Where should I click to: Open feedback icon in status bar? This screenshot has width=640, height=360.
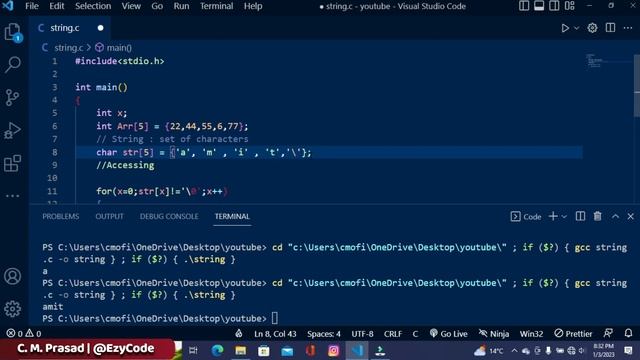[x=608, y=333]
